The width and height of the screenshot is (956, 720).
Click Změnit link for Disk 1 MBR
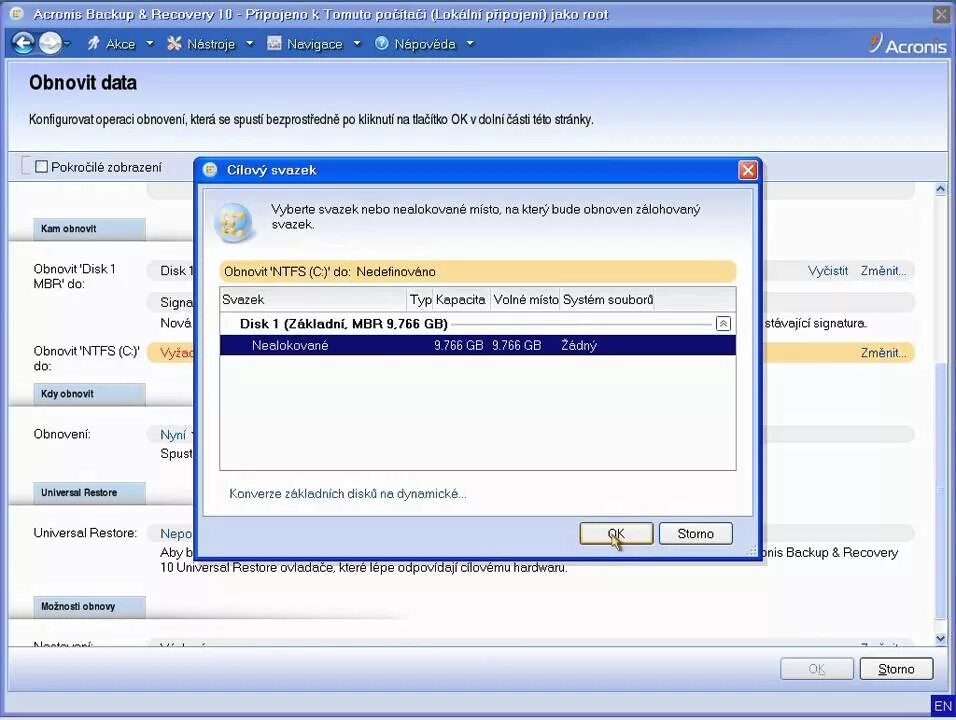[883, 271]
